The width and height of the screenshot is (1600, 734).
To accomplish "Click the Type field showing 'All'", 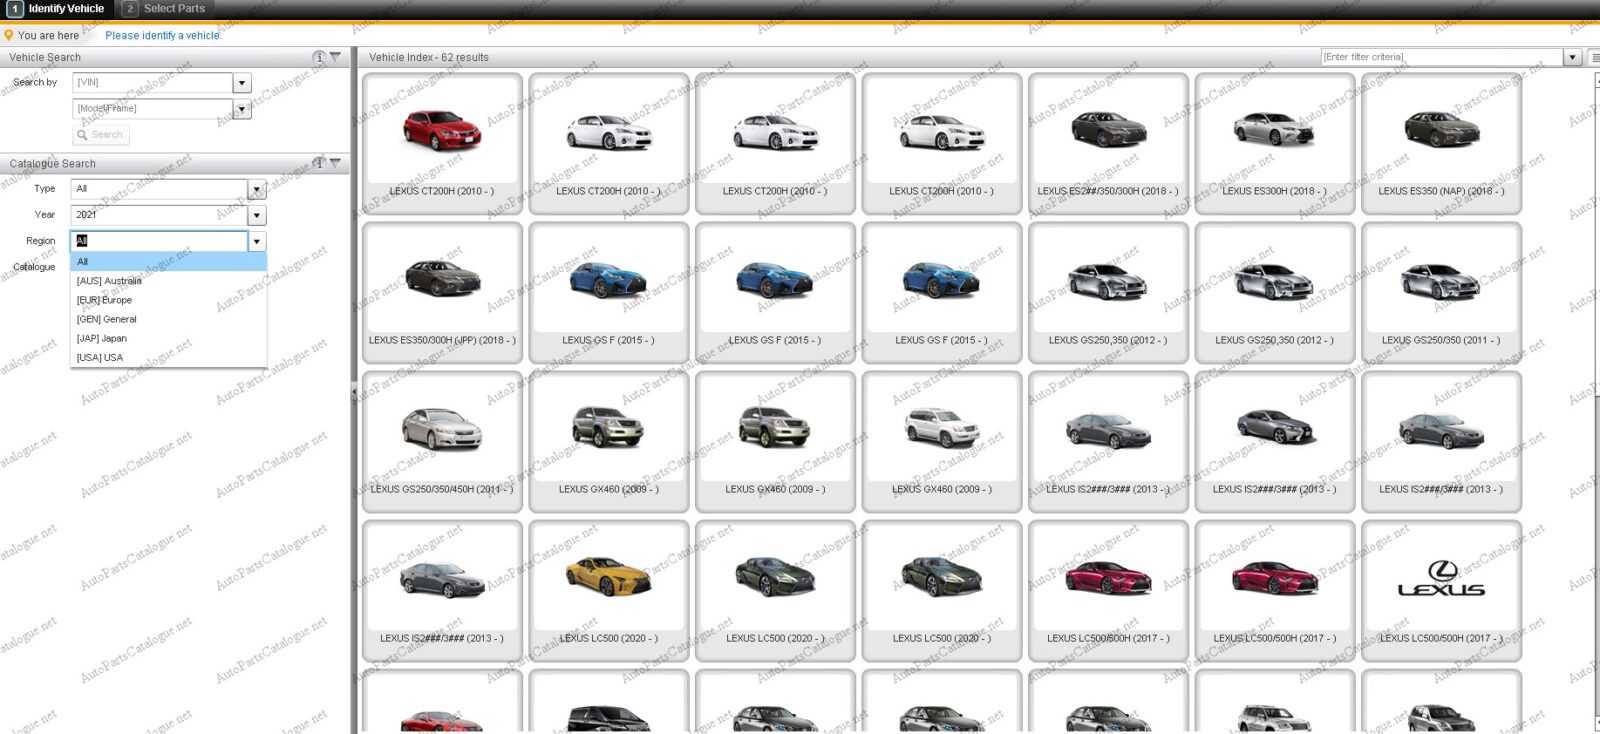I will [x=159, y=189].
